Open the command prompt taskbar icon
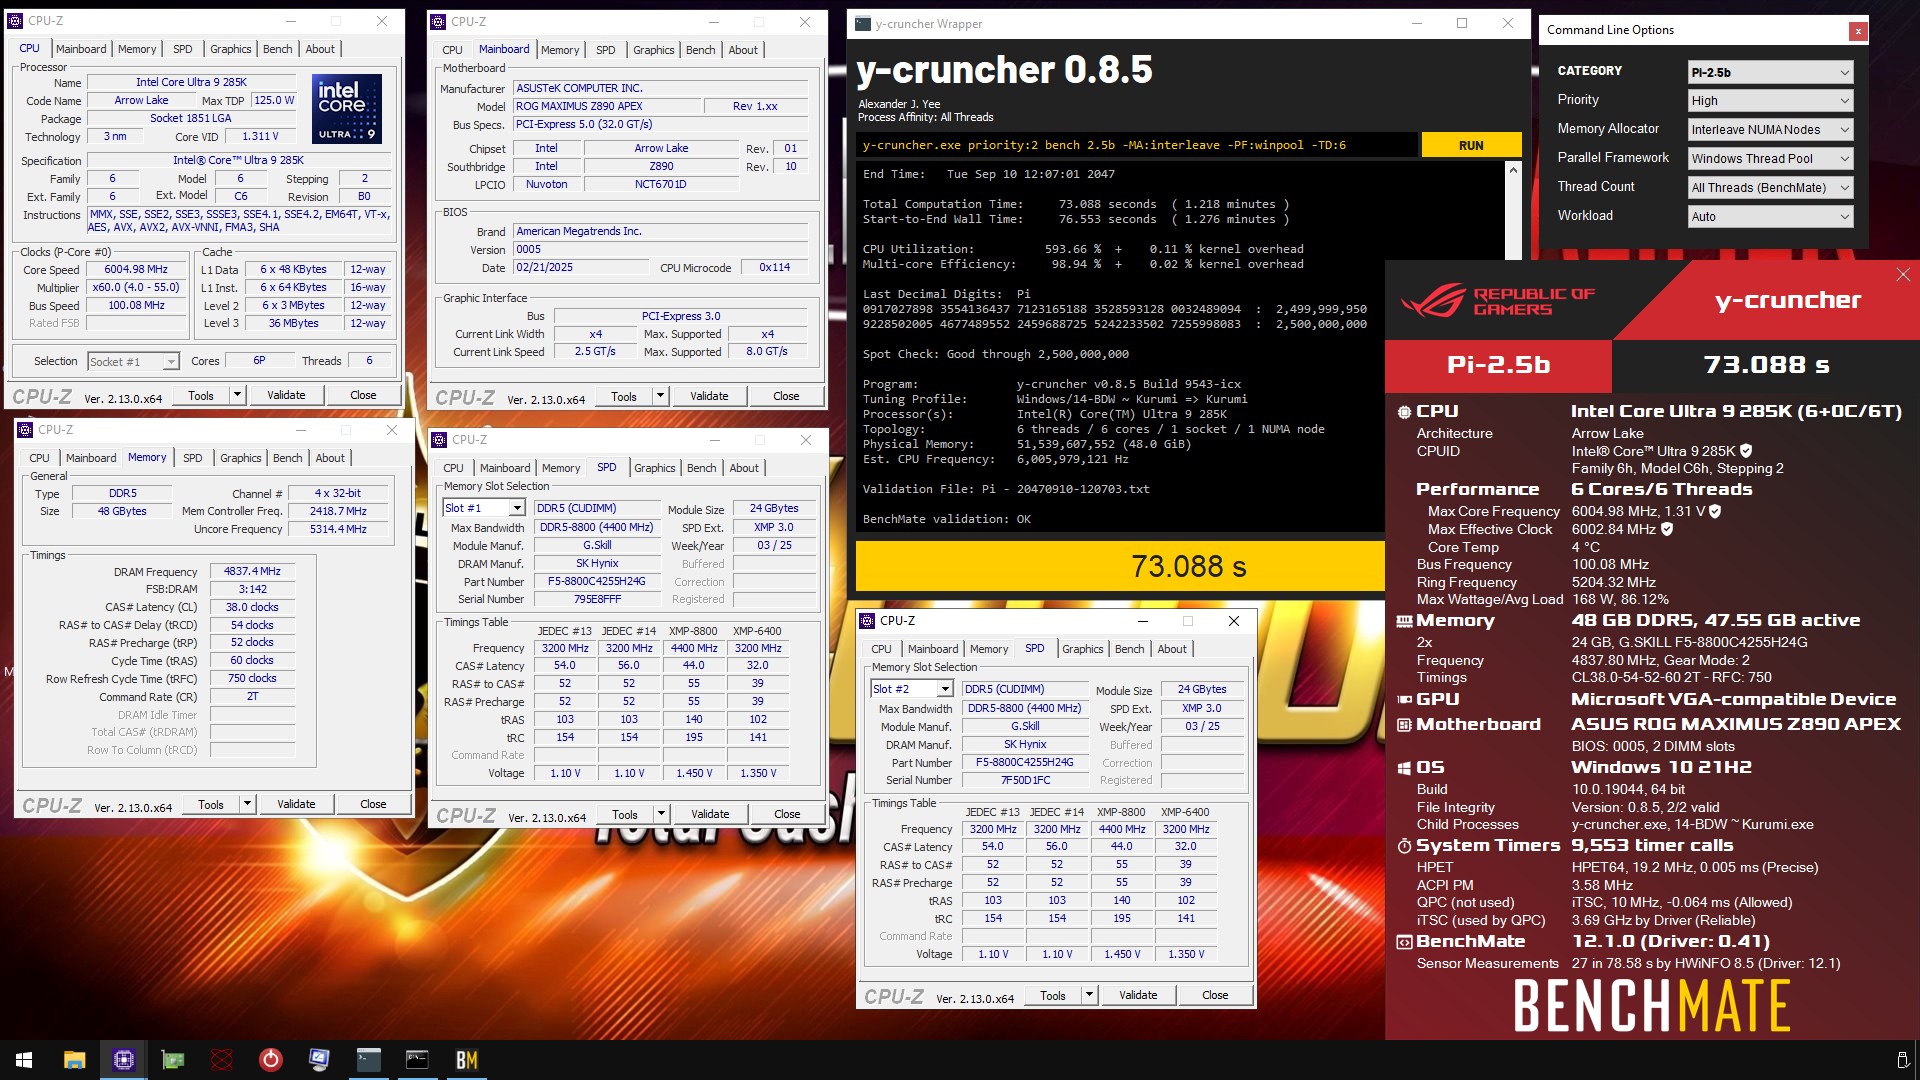The width and height of the screenshot is (1920, 1080). 417,1060
